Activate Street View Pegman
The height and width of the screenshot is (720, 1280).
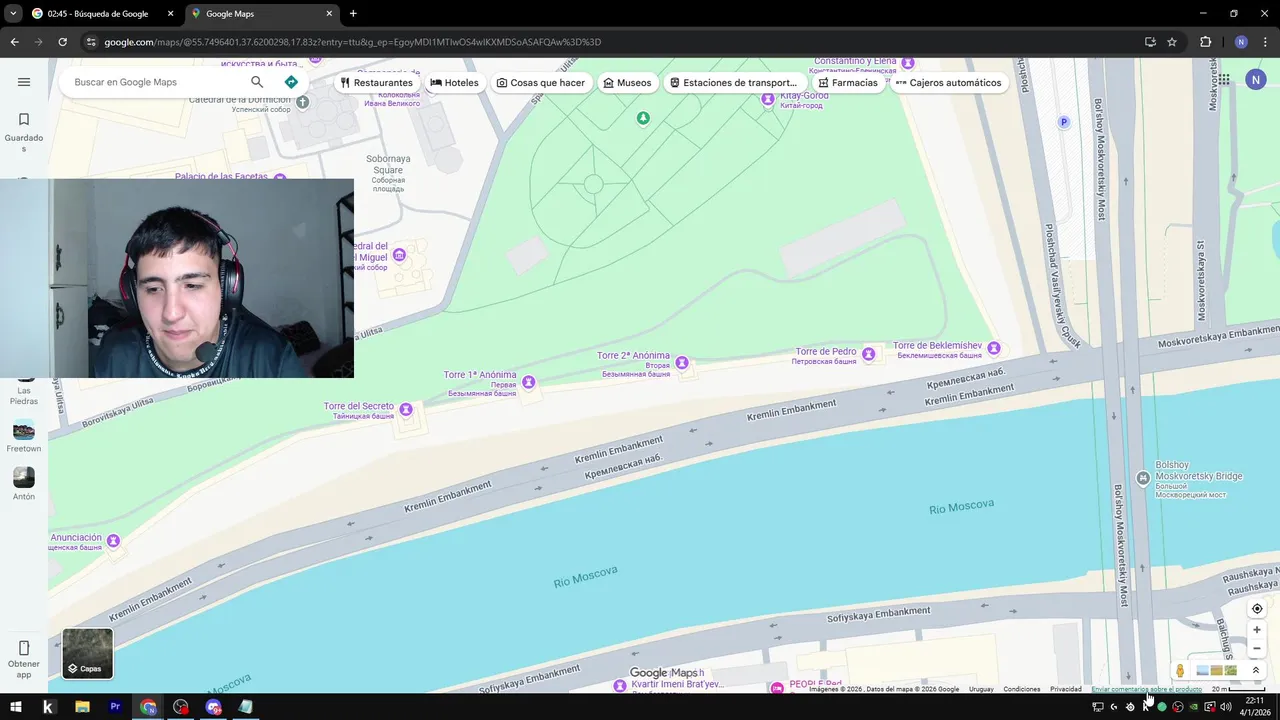tap(1180, 671)
